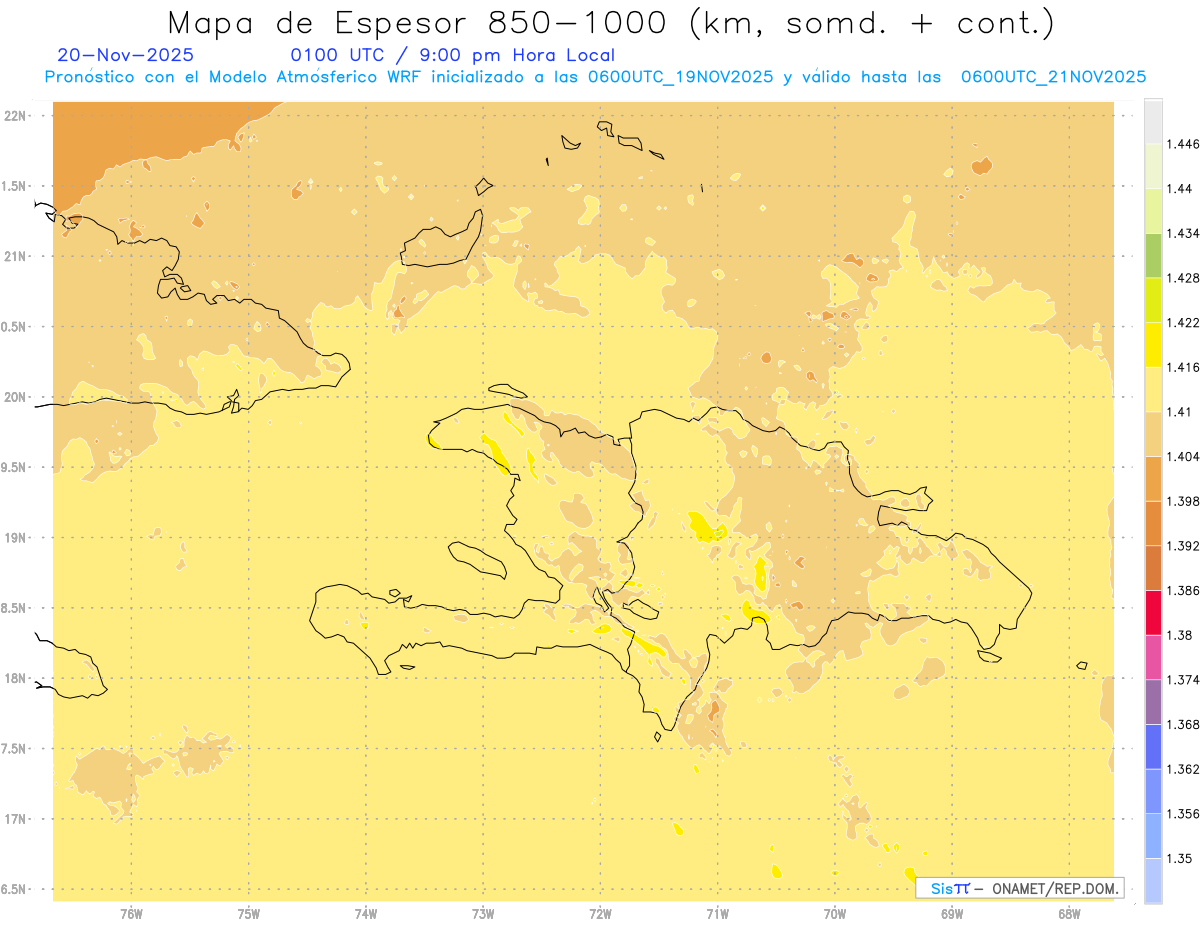Click the colorbar label '1.38'
The image size is (1200, 927).
click(1180, 635)
